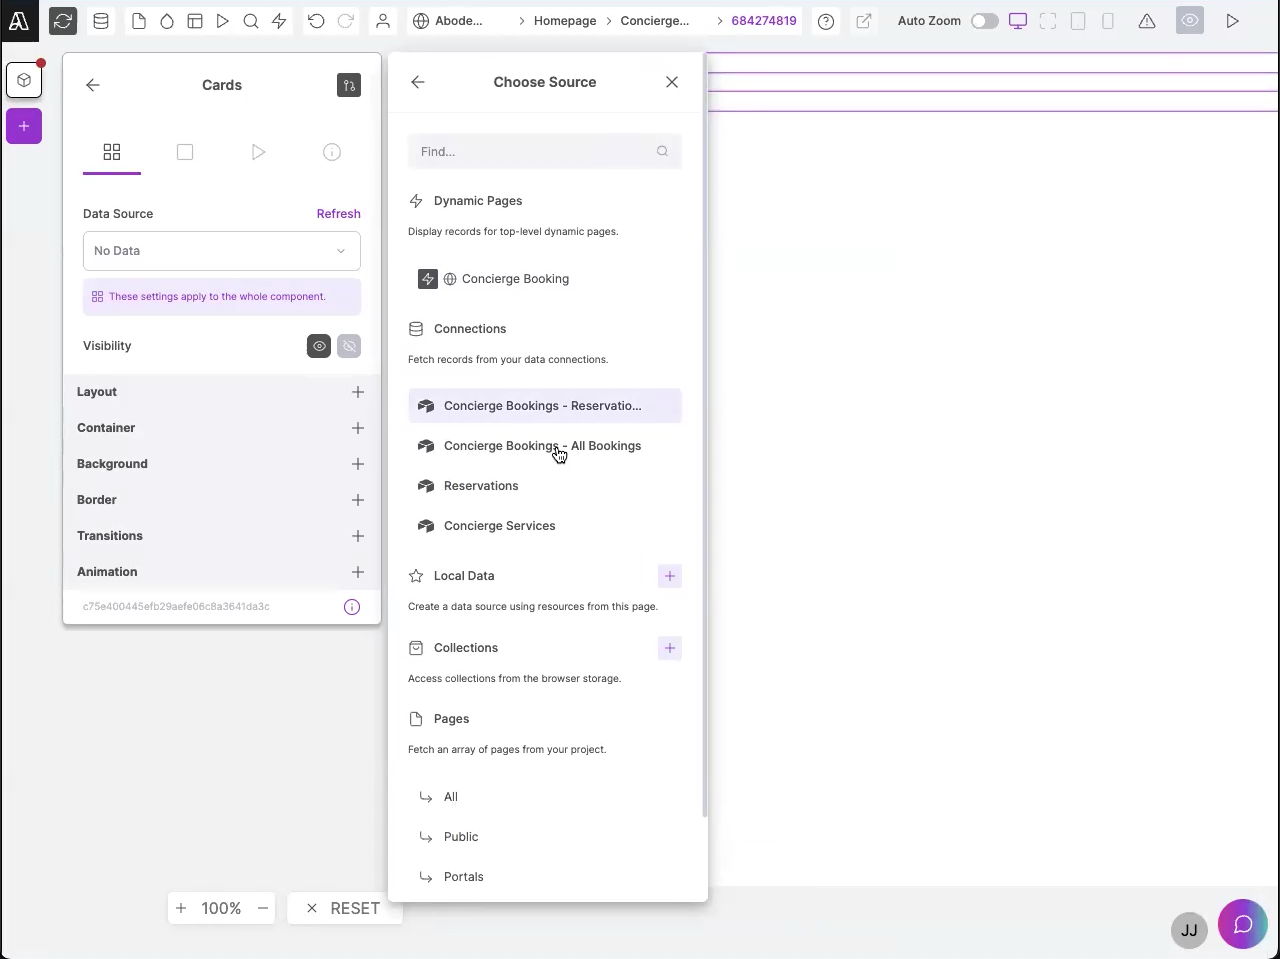Image resolution: width=1280 pixels, height=959 pixels.
Task: Click the purple add plus button
Action: (x=24, y=126)
